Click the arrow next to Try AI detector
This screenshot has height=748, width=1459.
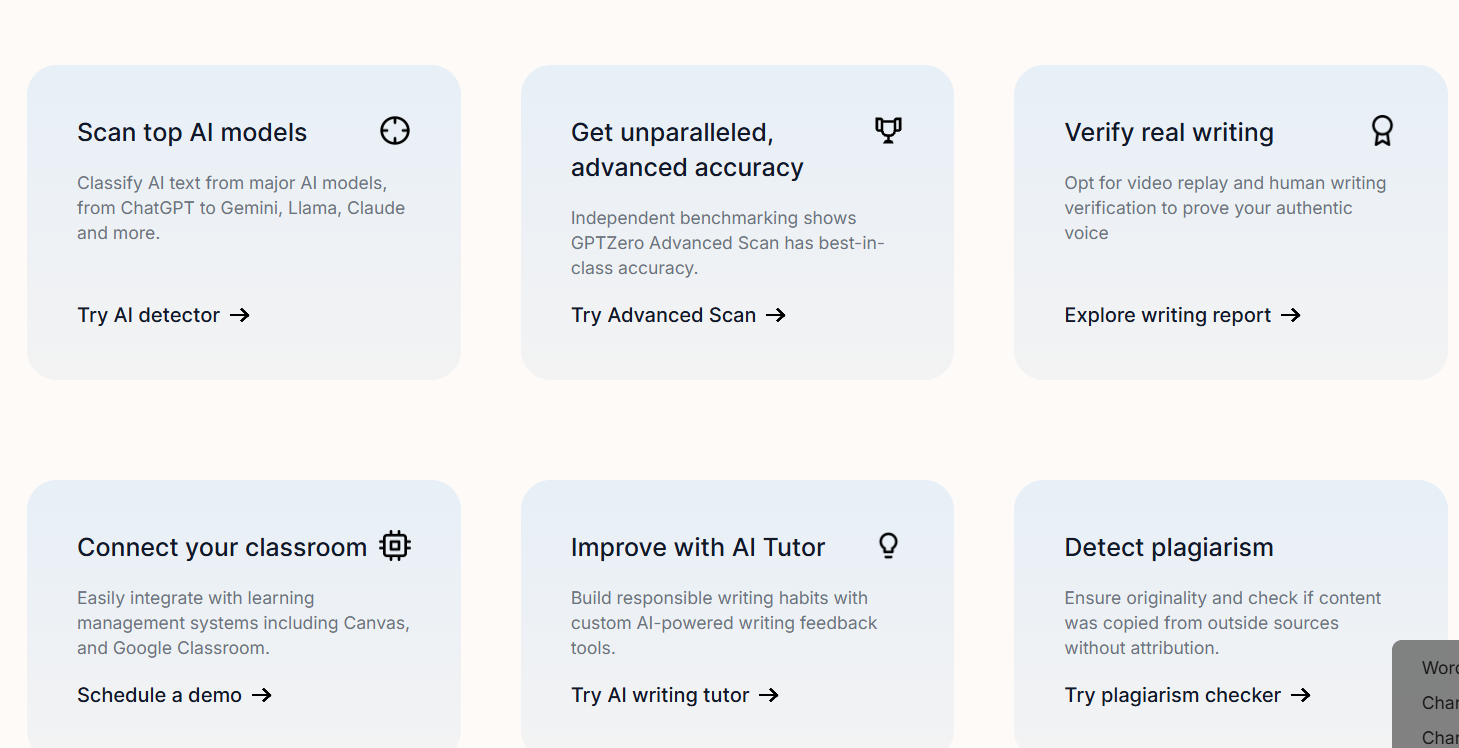pyautogui.click(x=240, y=315)
